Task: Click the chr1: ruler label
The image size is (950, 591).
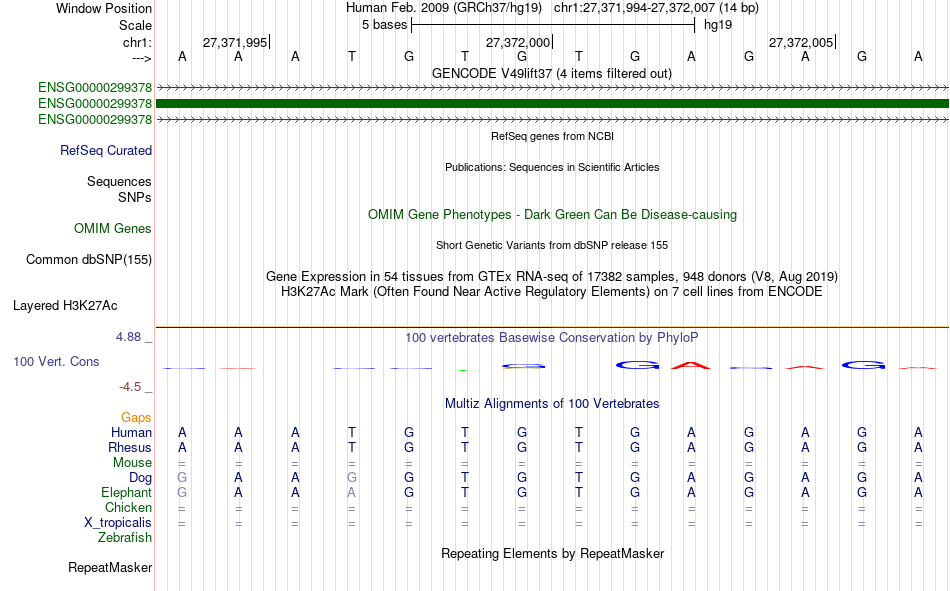Action: [137, 42]
